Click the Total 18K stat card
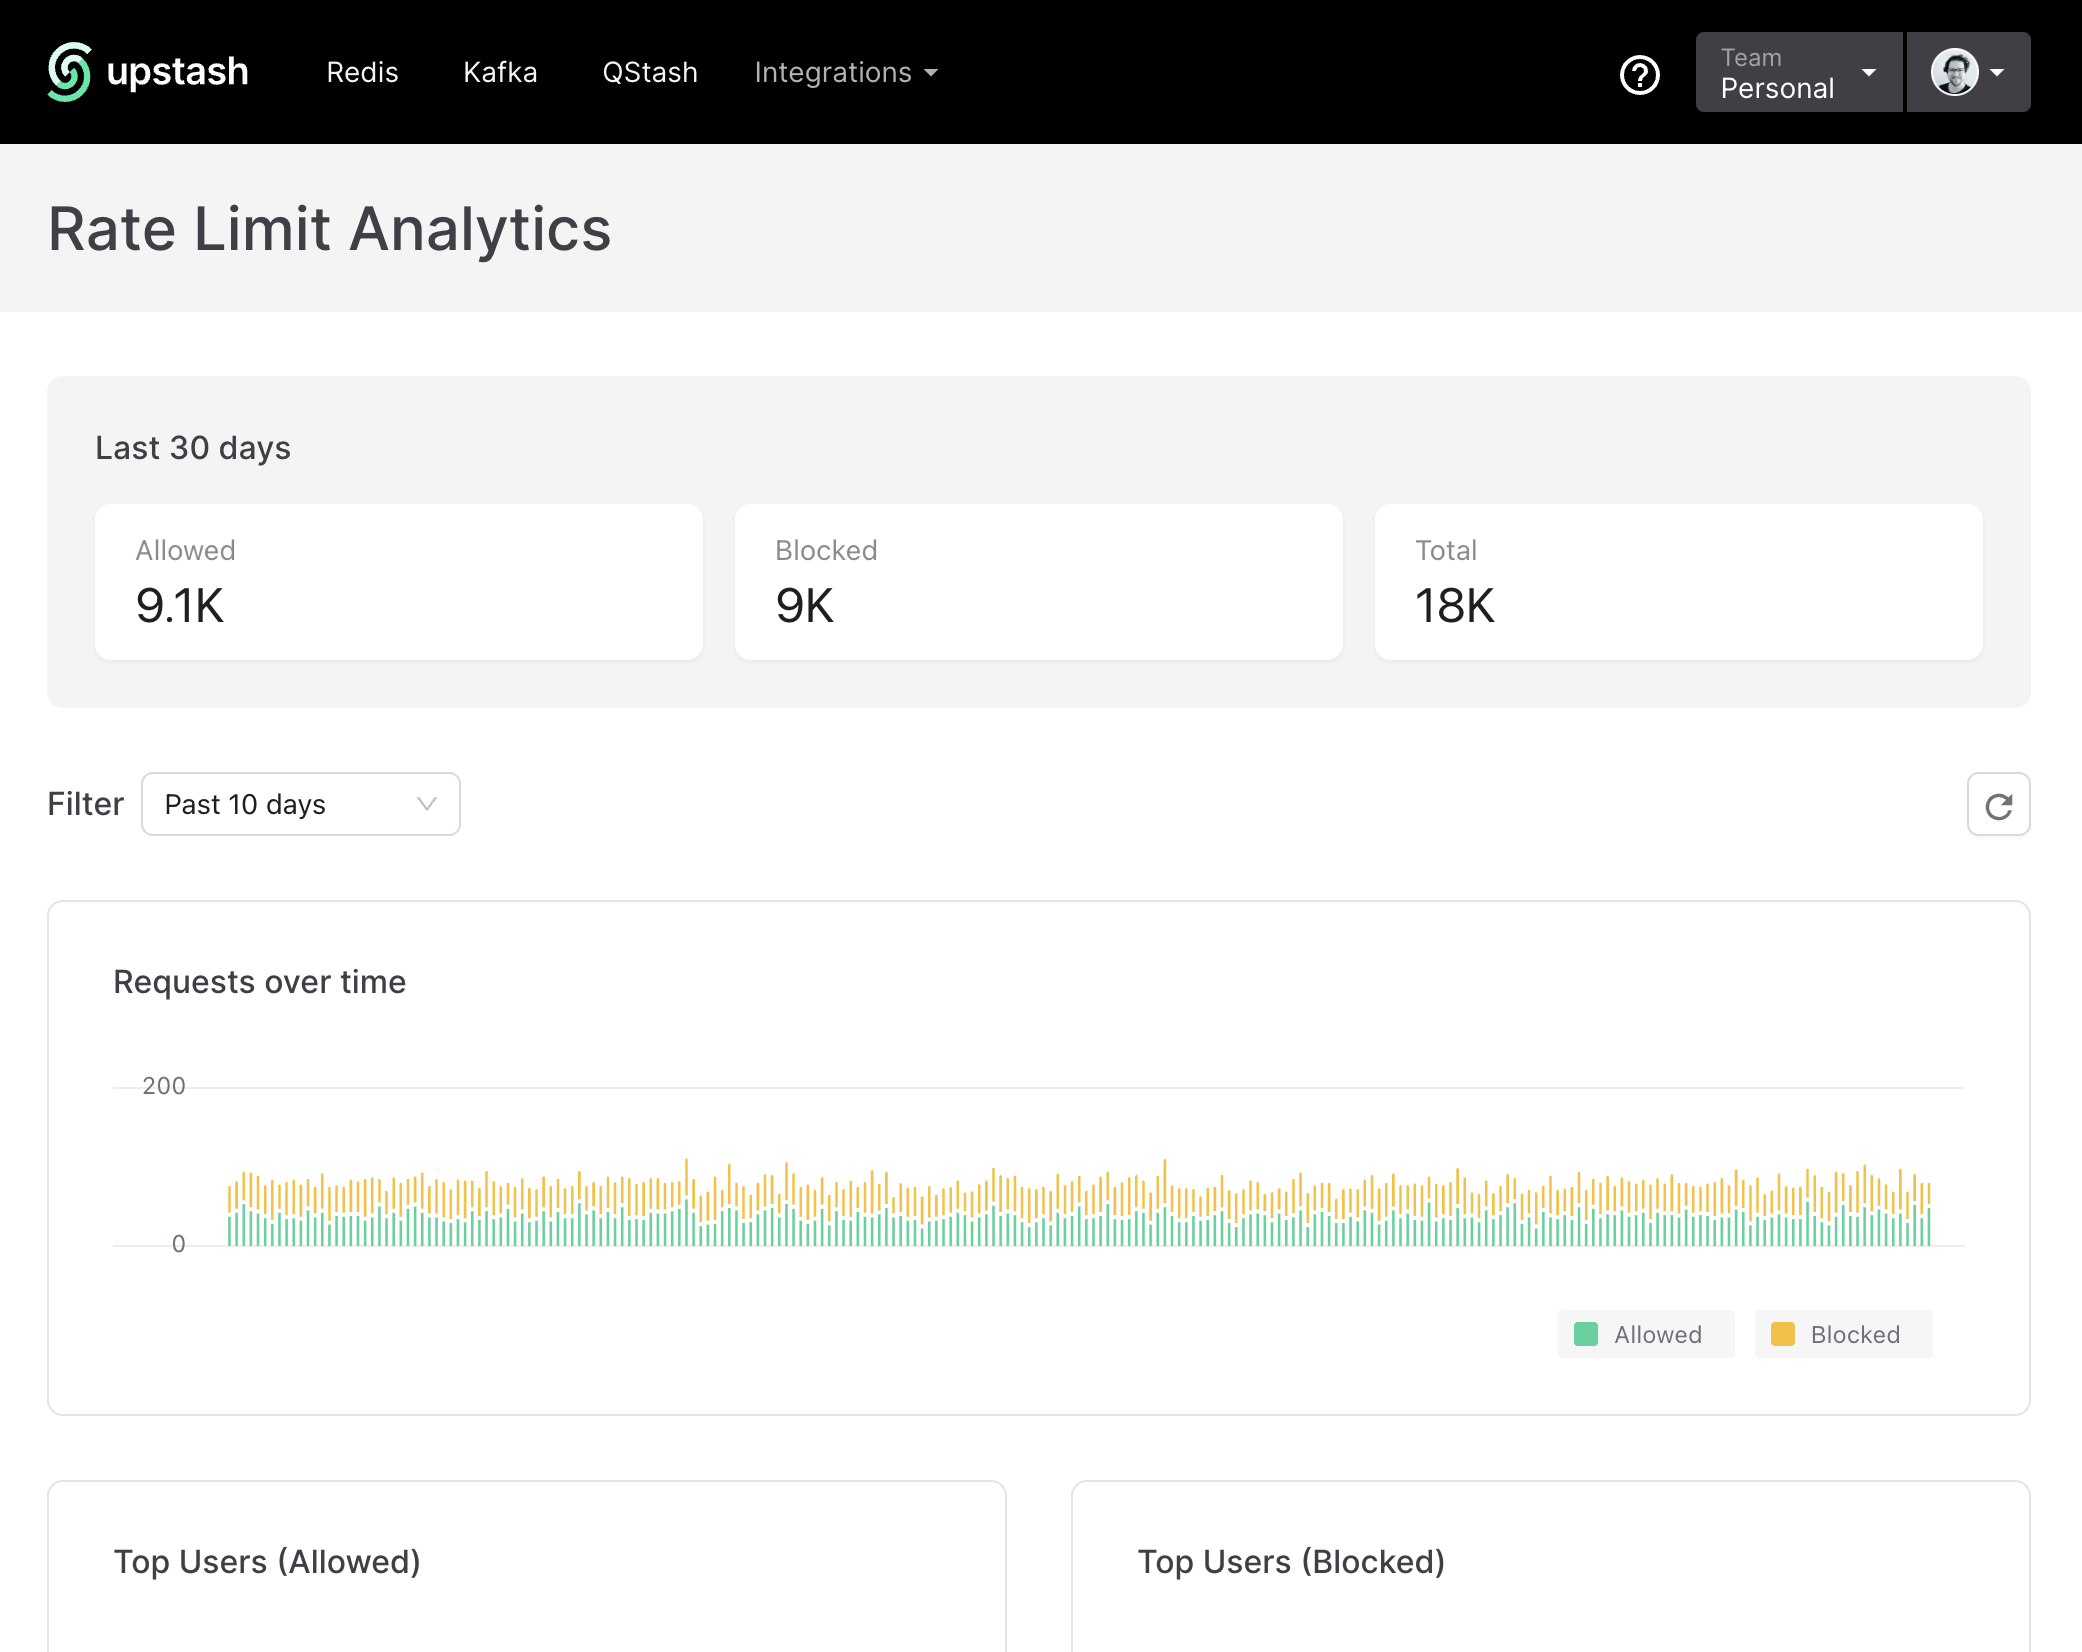 (x=1677, y=582)
